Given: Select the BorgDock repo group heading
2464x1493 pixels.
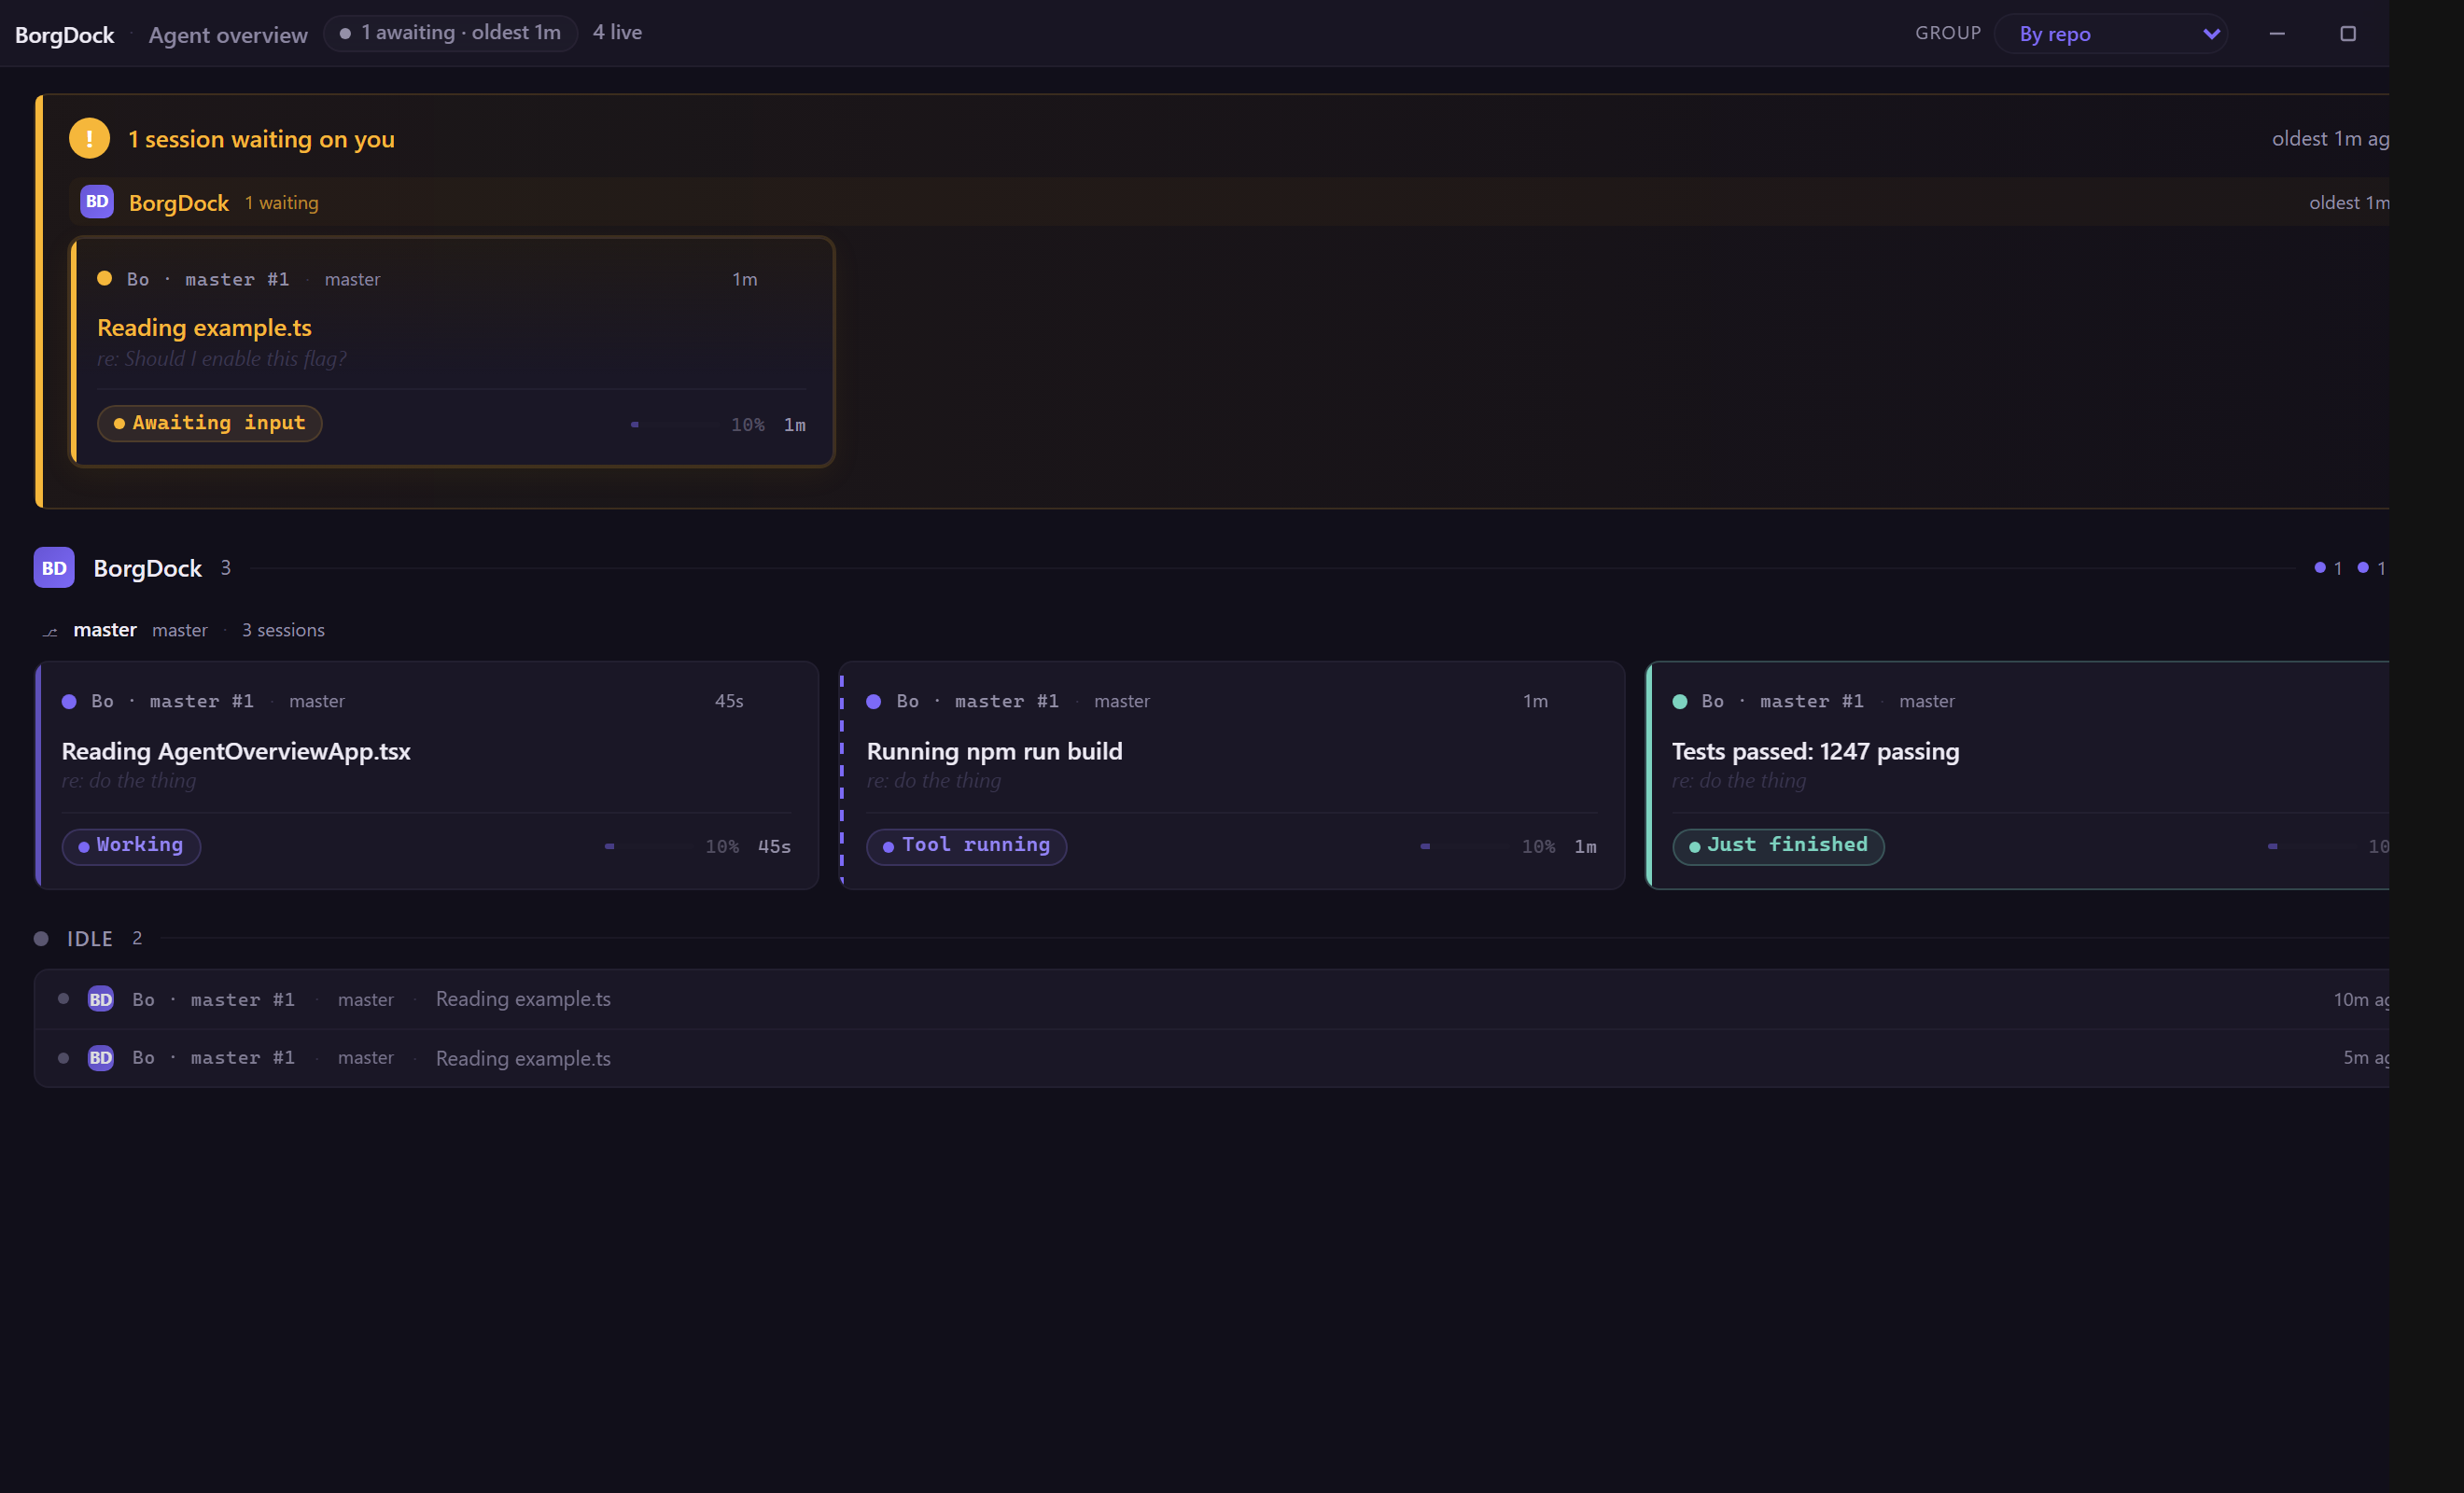Looking at the screenshot, I should point(148,568).
